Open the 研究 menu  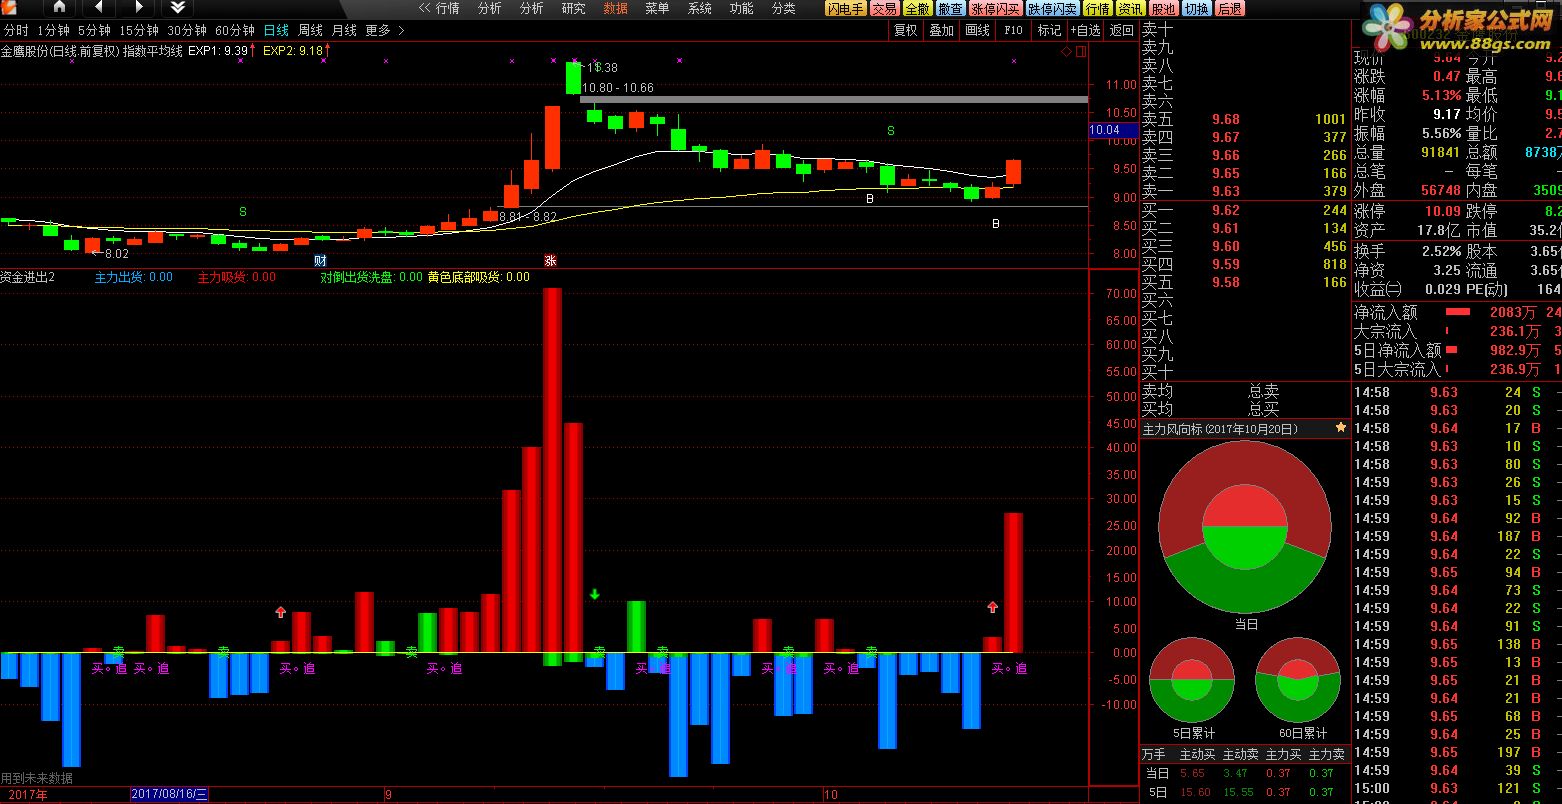(x=574, y=8)
